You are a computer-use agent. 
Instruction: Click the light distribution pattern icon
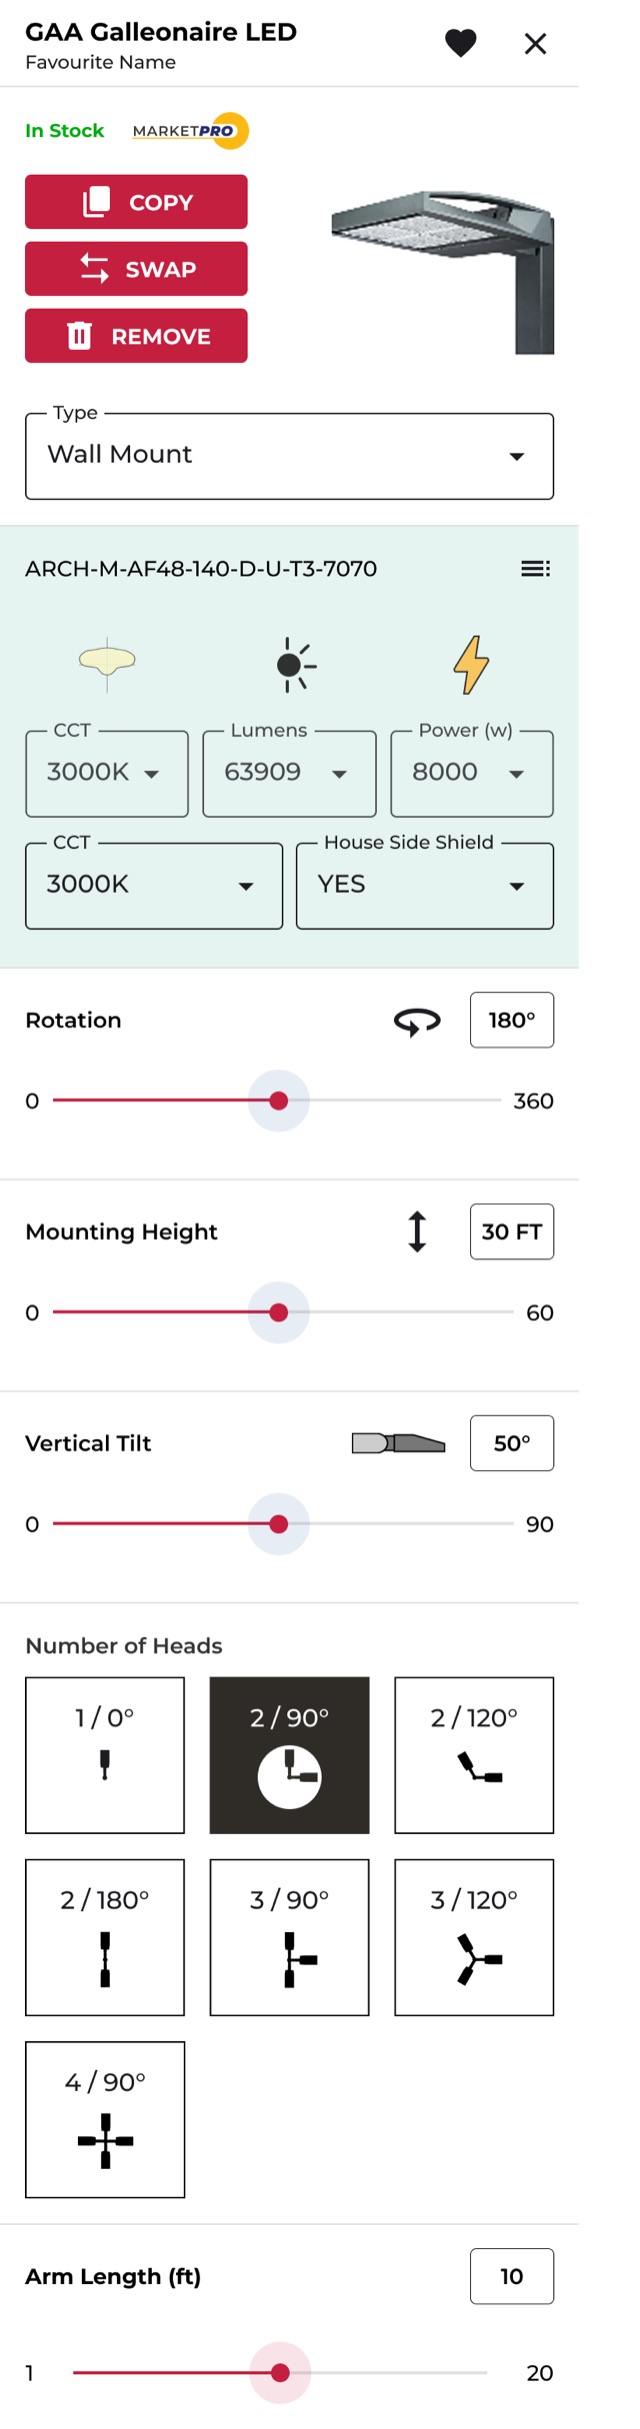(x=107, y=663)
